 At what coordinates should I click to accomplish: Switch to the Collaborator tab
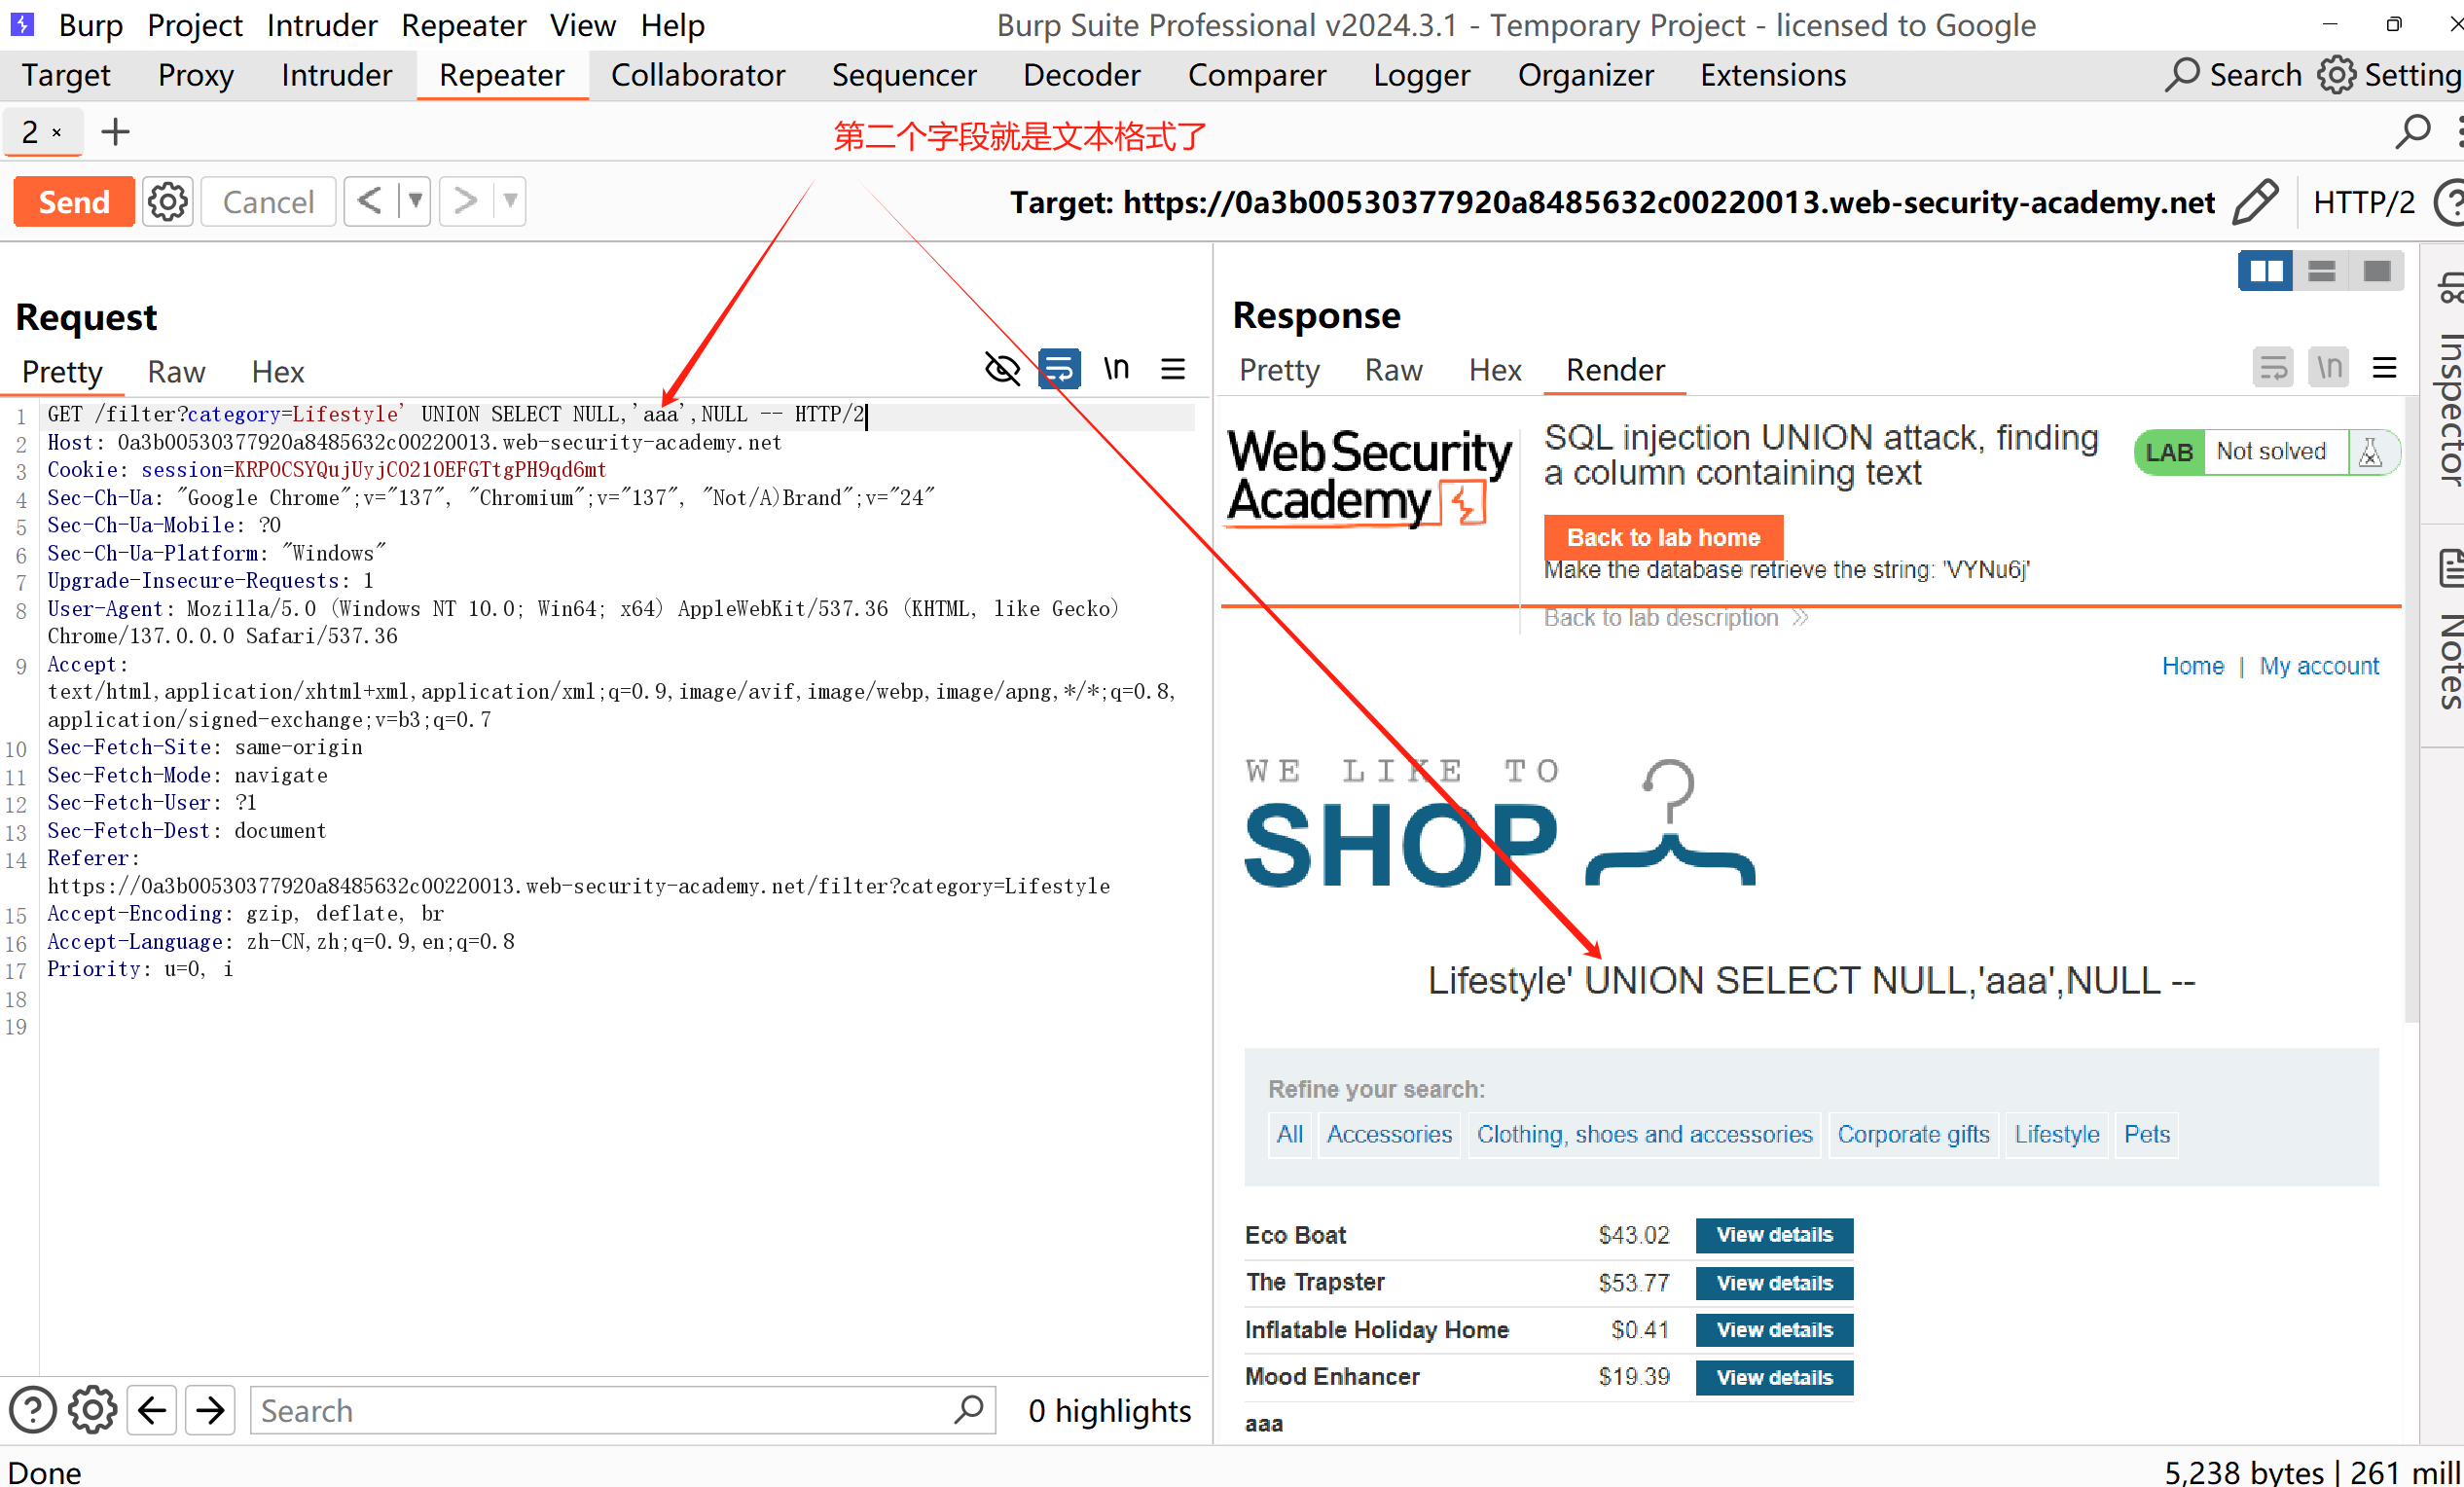tap(697, 75)
